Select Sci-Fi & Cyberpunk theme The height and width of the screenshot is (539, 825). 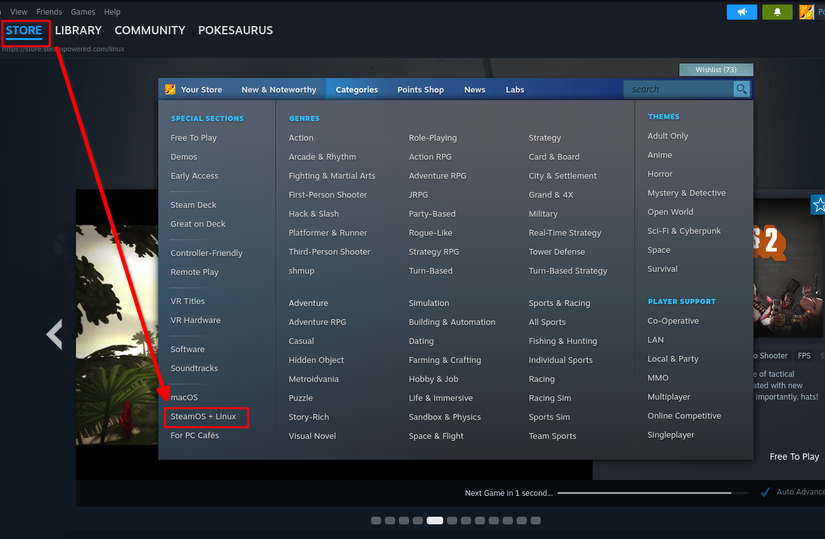(684, 231)
